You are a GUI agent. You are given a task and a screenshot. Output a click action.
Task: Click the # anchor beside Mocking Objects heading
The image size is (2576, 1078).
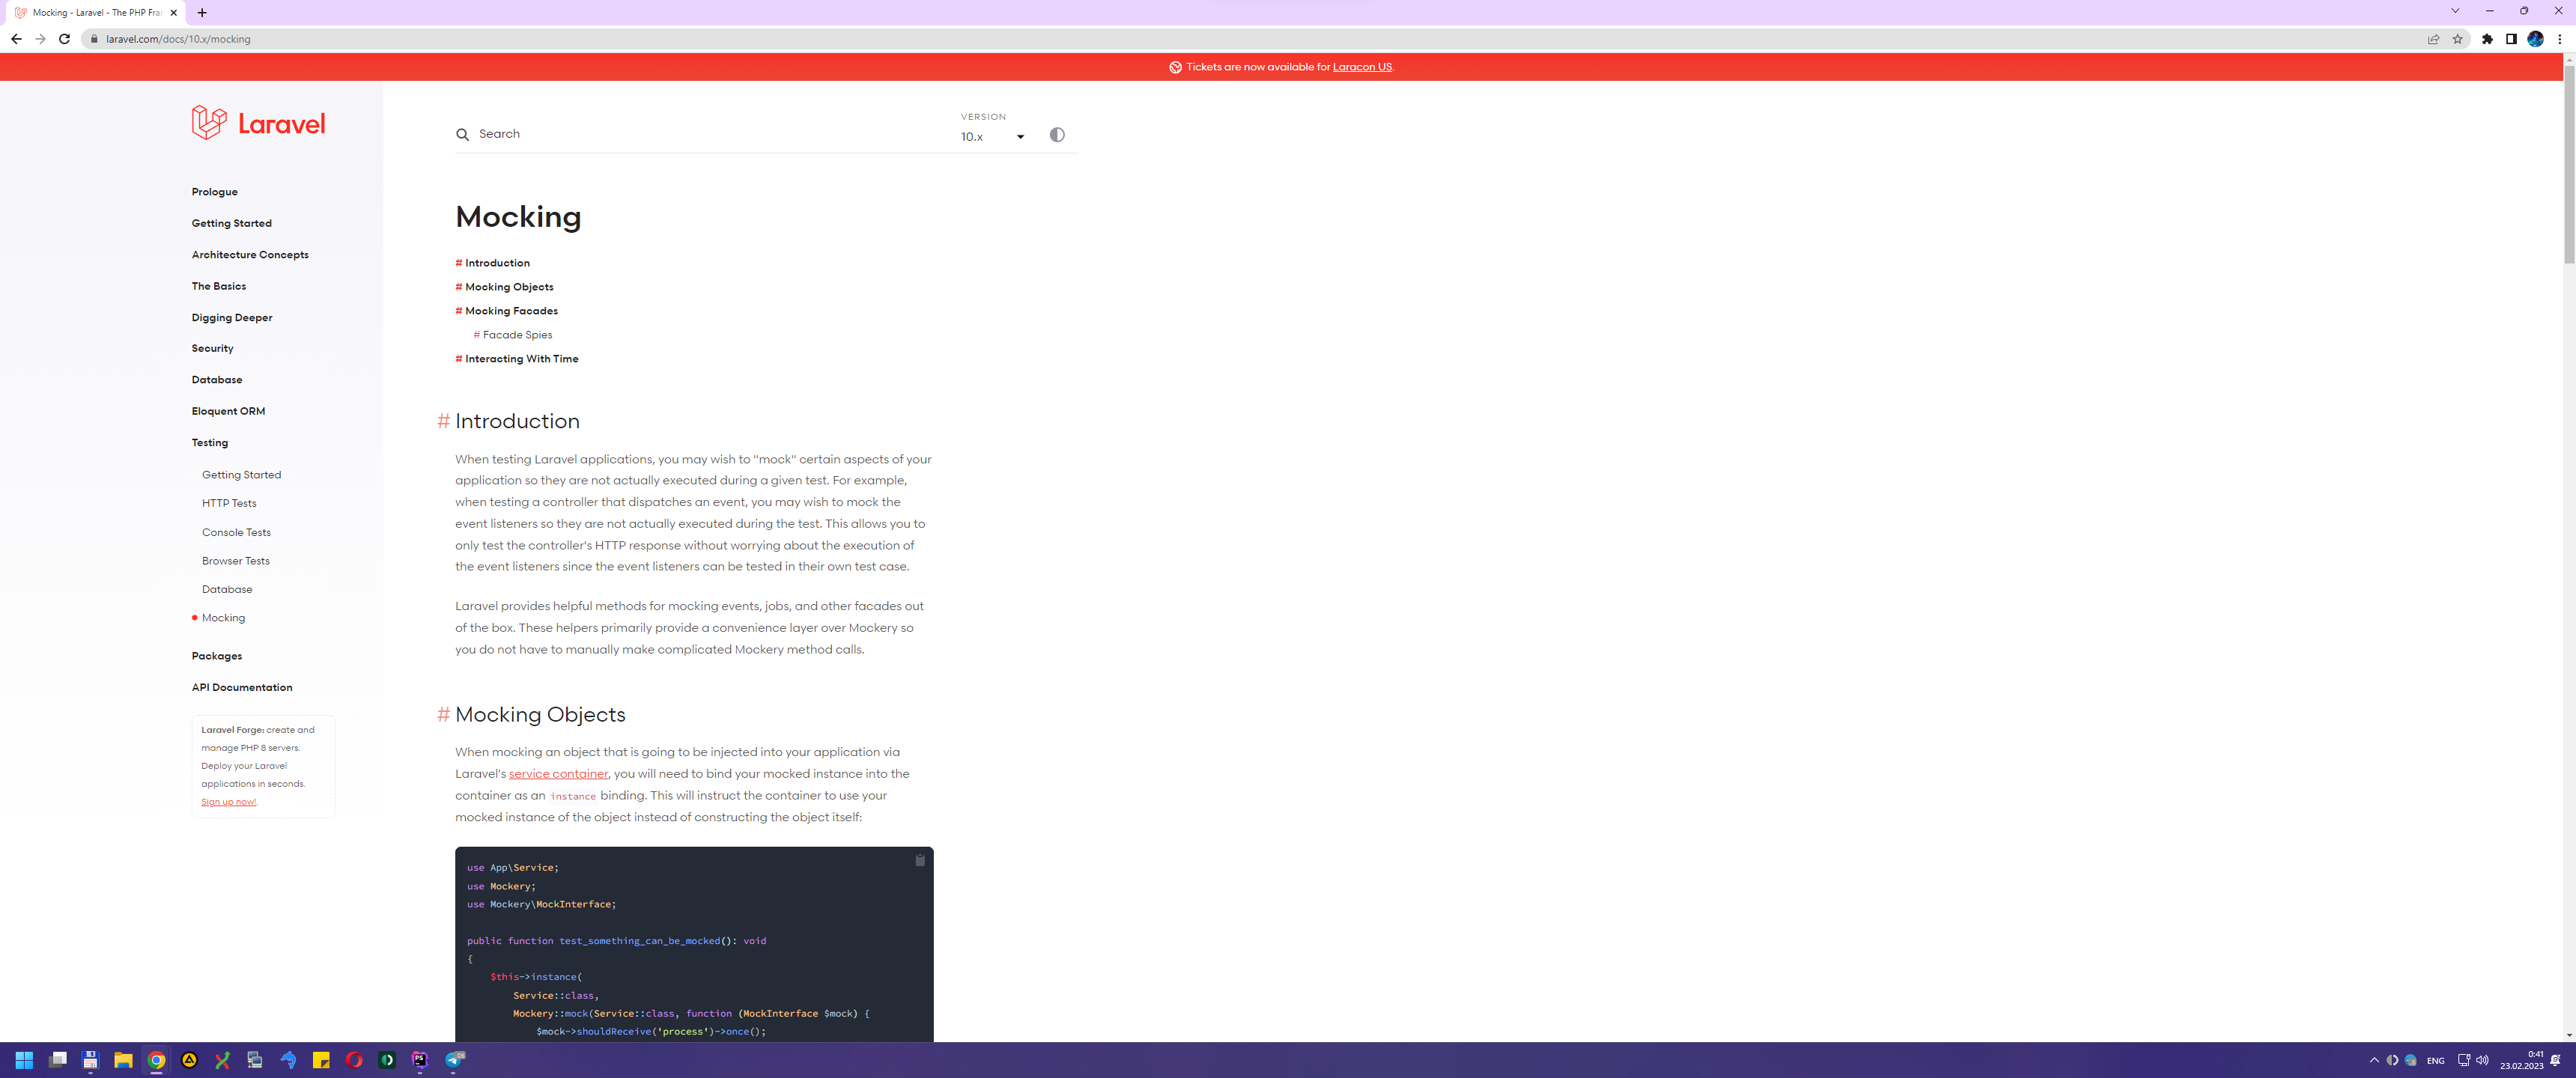[443, 714]
